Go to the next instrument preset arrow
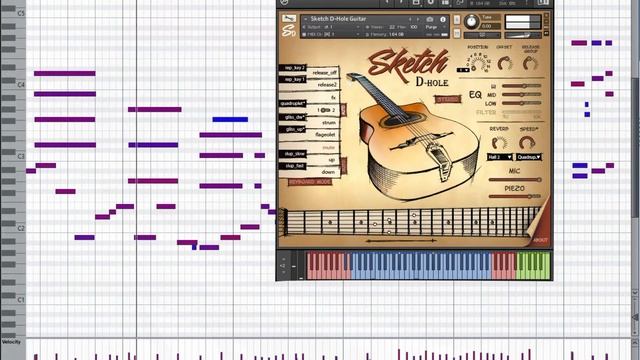The image size is (640, 360). point(418,19)
